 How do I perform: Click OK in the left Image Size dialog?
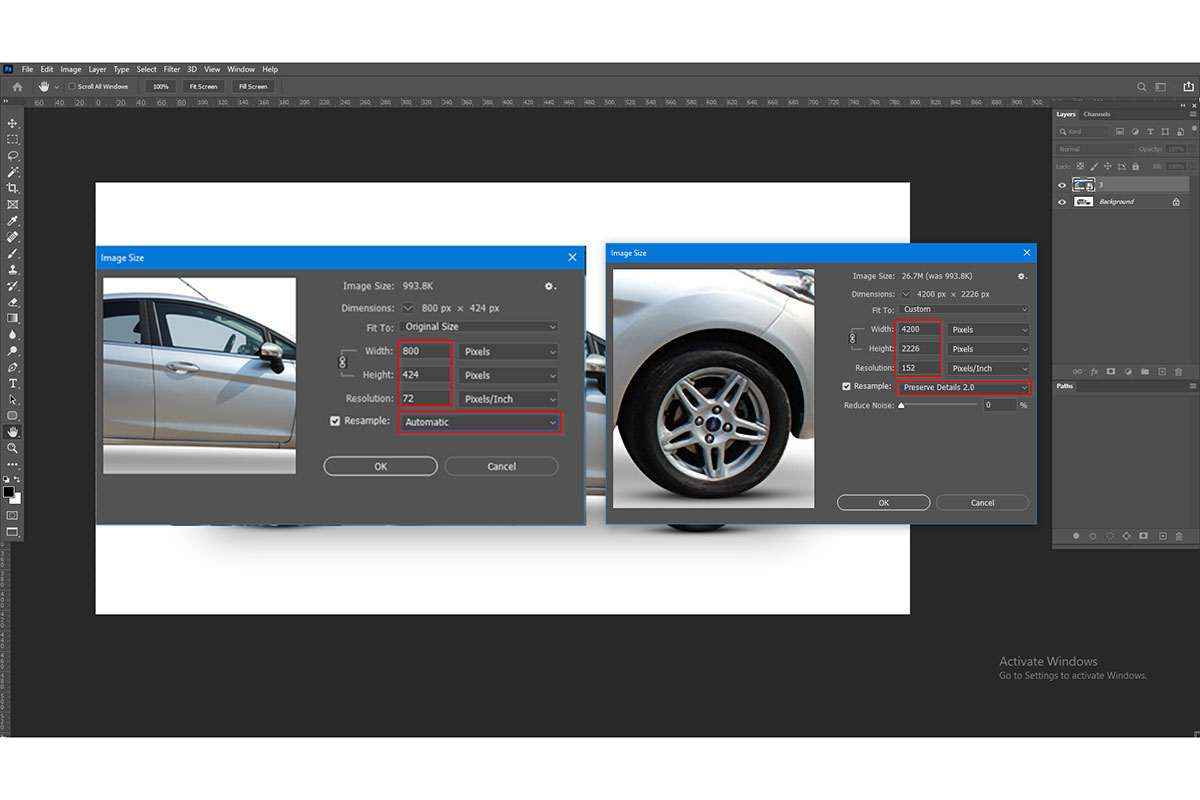click(380, 466)
